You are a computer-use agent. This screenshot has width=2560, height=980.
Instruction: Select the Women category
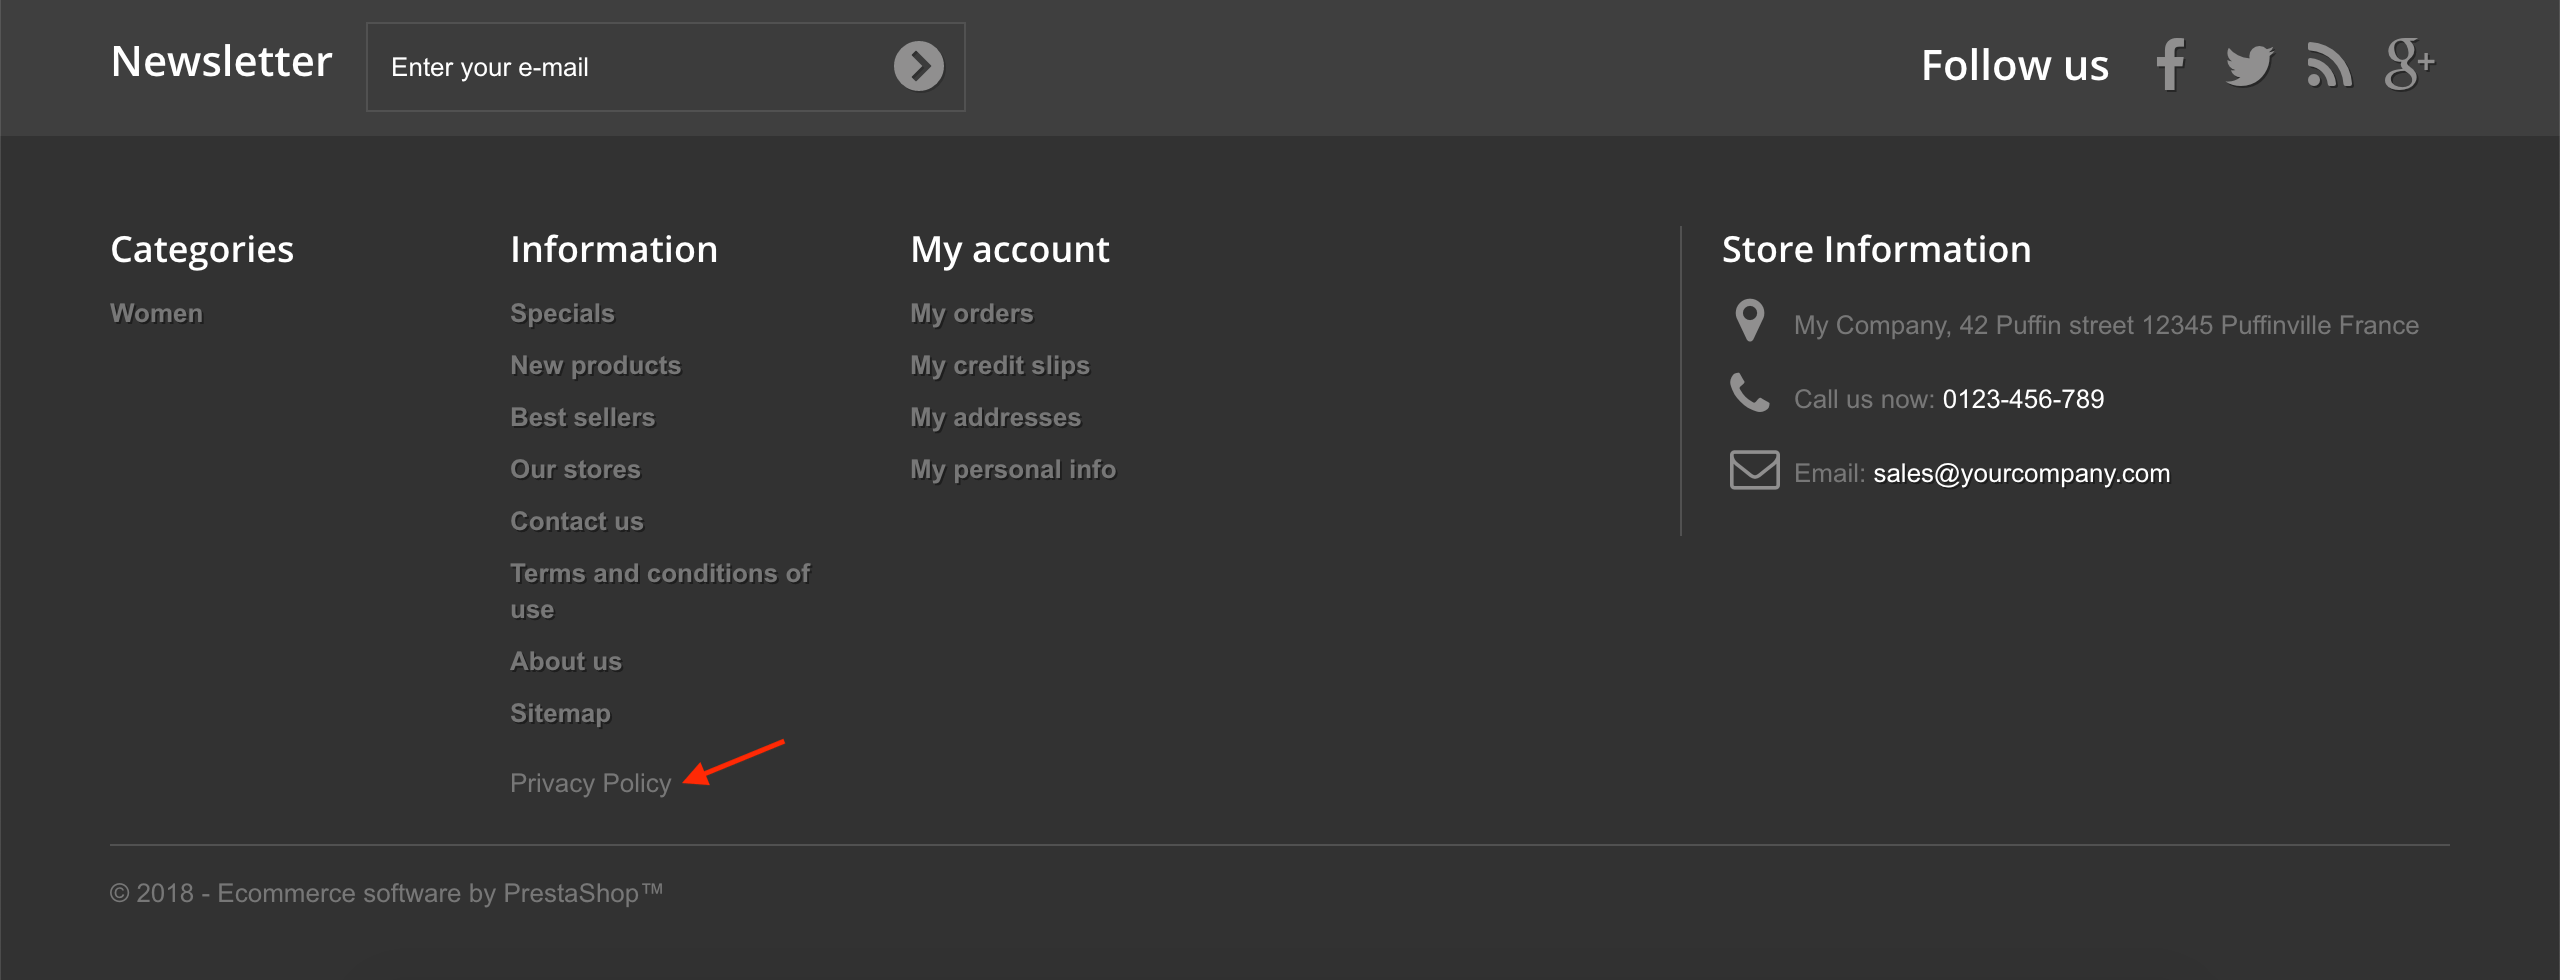coord(157,312)
